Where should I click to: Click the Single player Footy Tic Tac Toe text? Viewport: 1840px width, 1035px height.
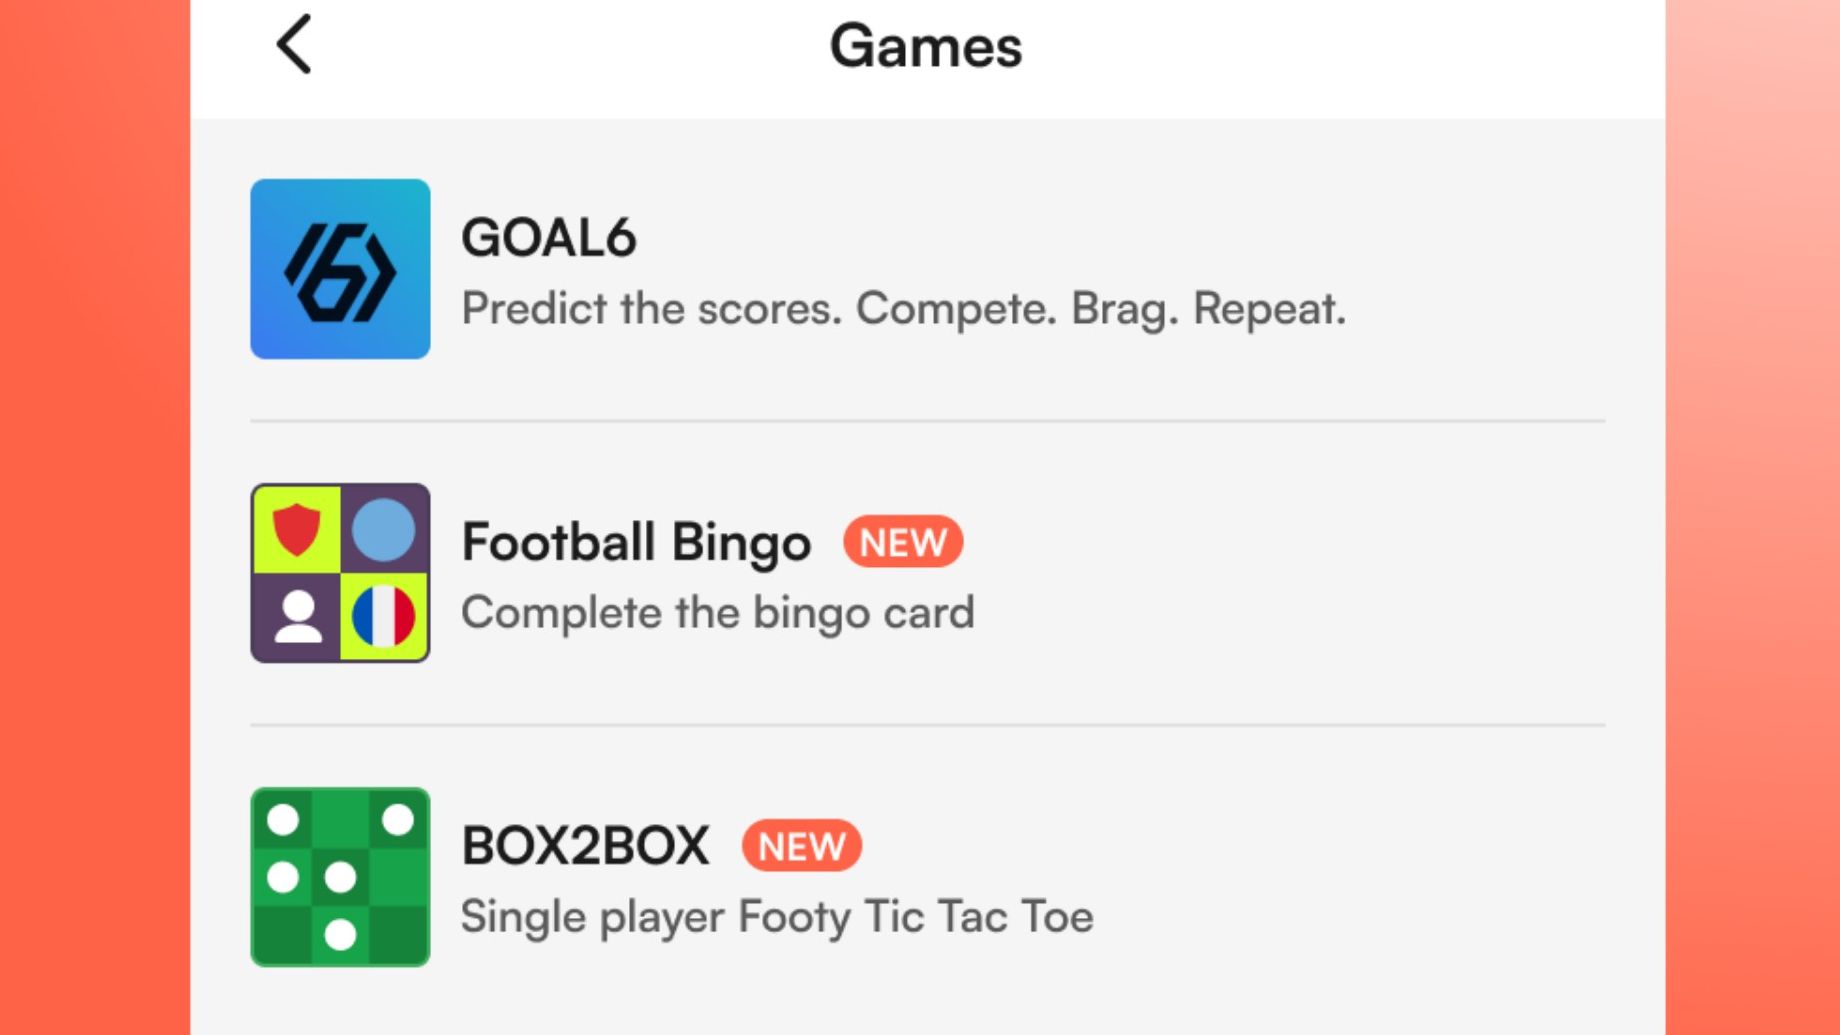tap(776, 914)
